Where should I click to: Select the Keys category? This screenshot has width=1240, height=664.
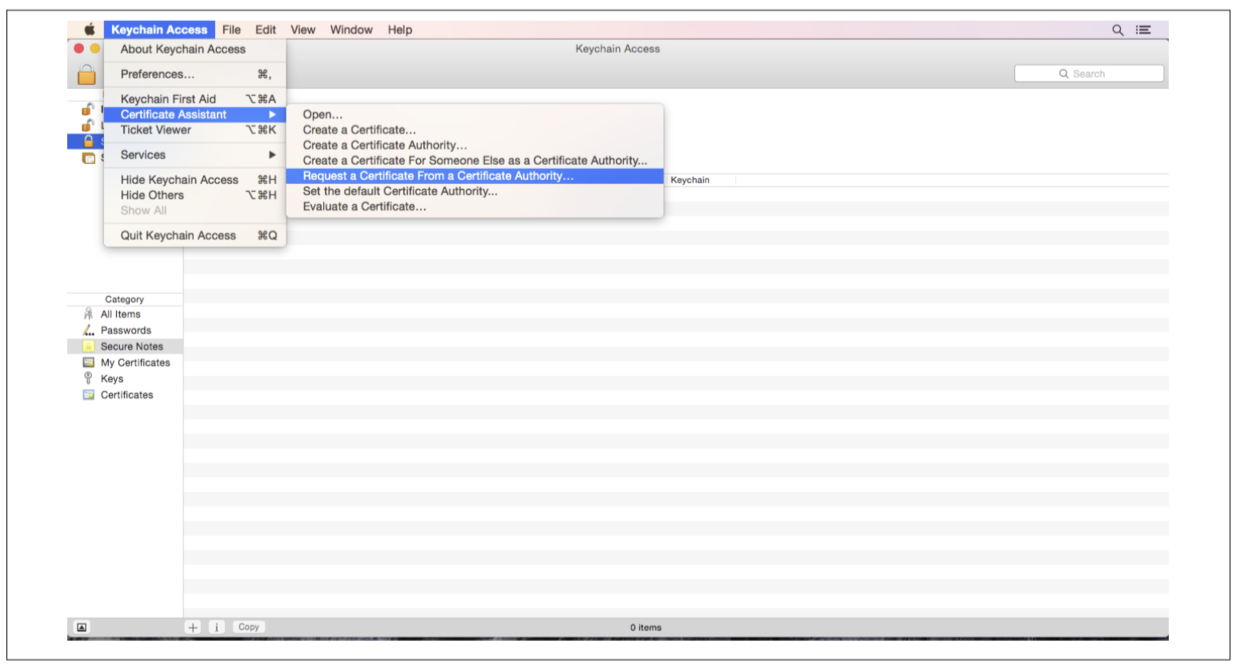(111, 379)
